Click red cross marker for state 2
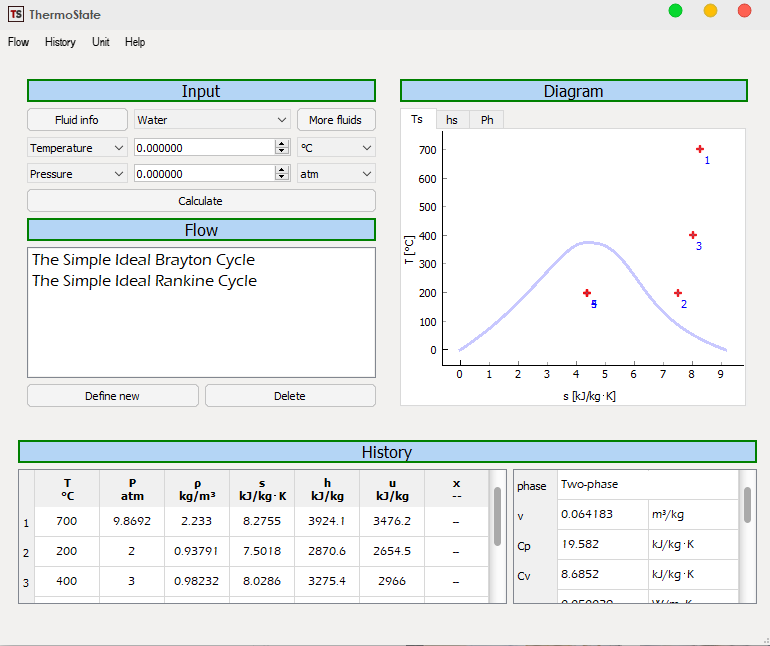 pyautogui.click(x=678, y=293)
